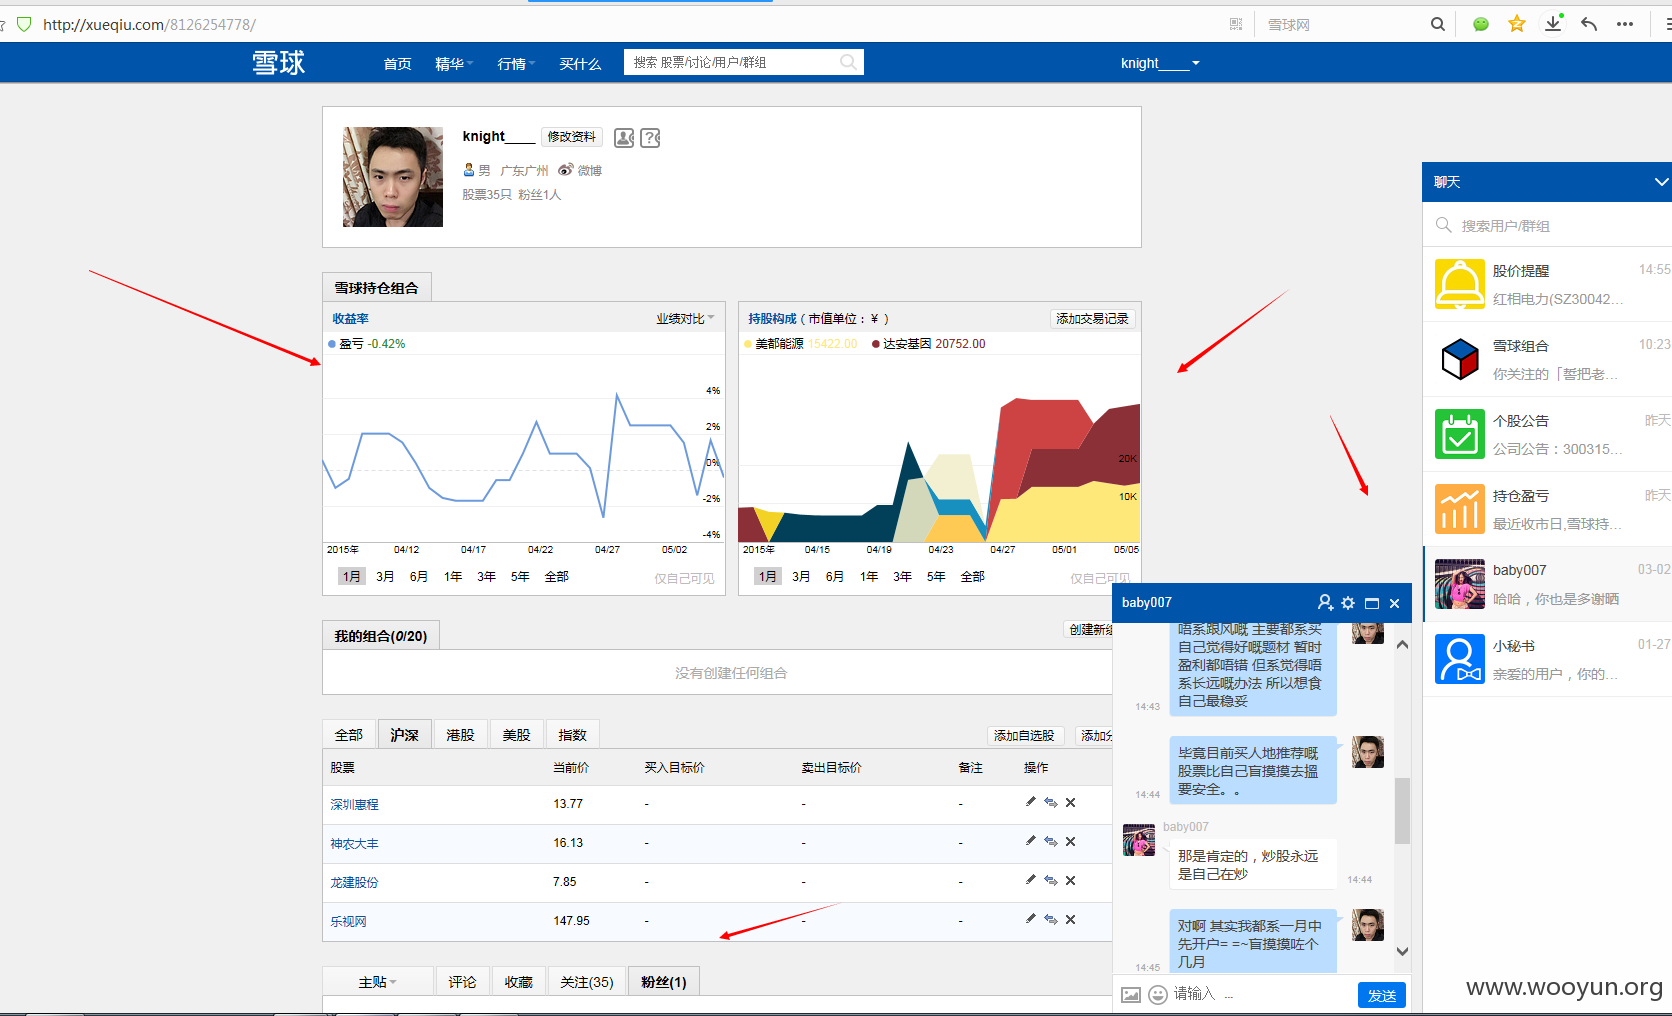The image size is (1672, 1016).
Task: Click the delete X icon for 乐视网
Action: tap(1070, 919)
